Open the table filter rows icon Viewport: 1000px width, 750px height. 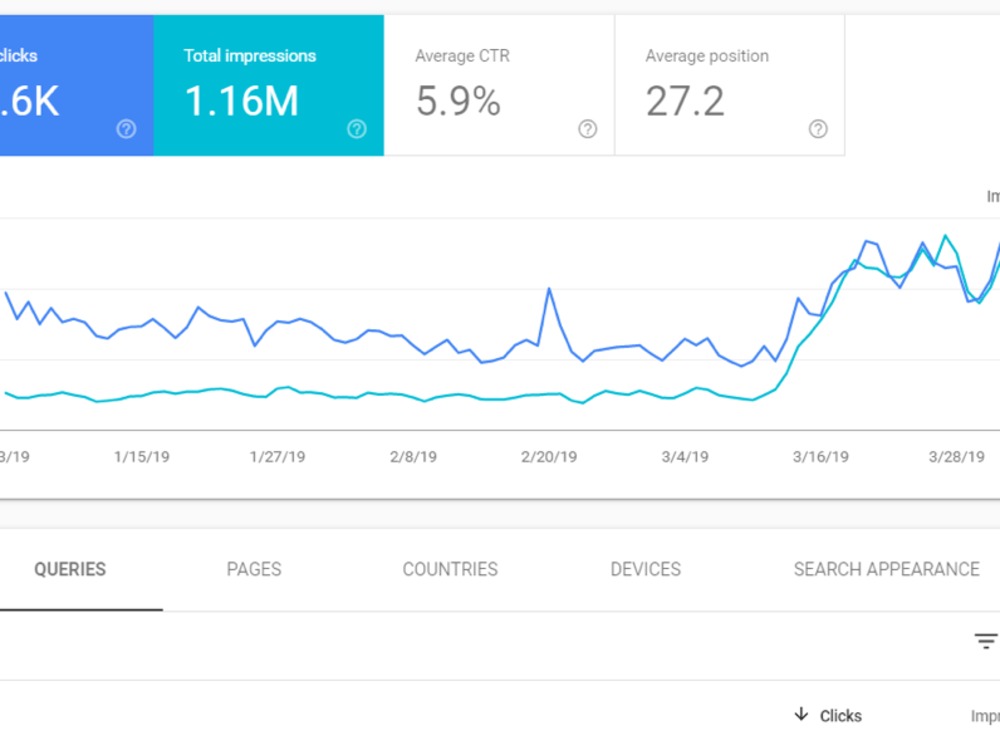[x=986, y=640]
